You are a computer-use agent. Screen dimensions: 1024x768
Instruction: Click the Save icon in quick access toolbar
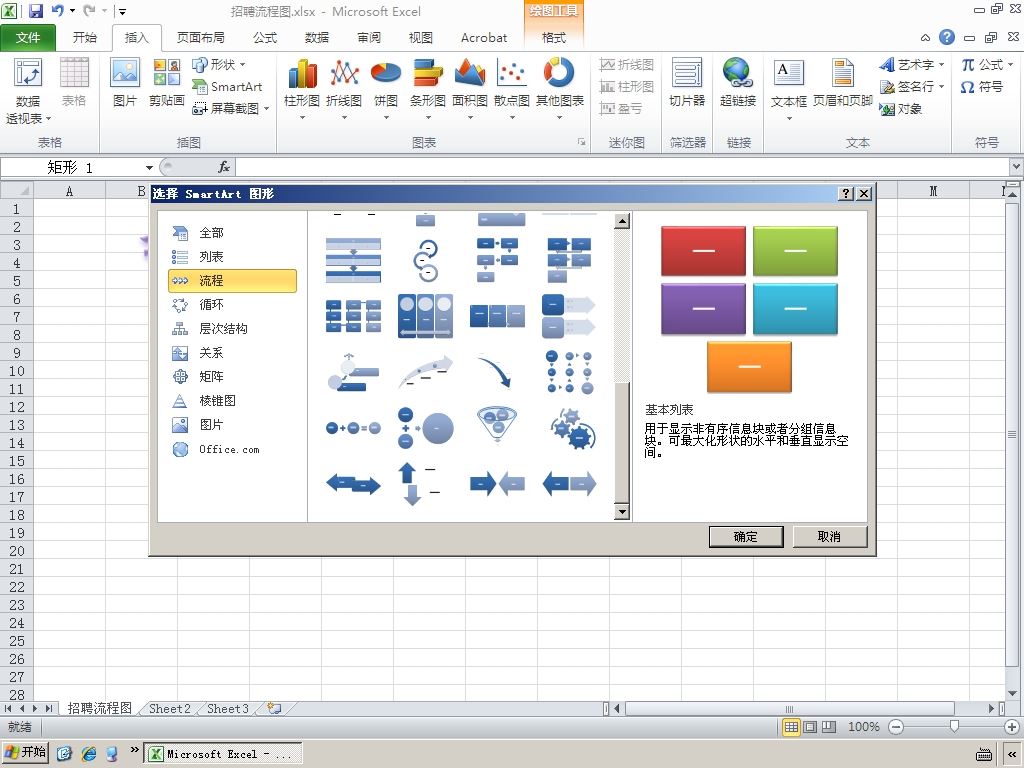coord(36,10)
